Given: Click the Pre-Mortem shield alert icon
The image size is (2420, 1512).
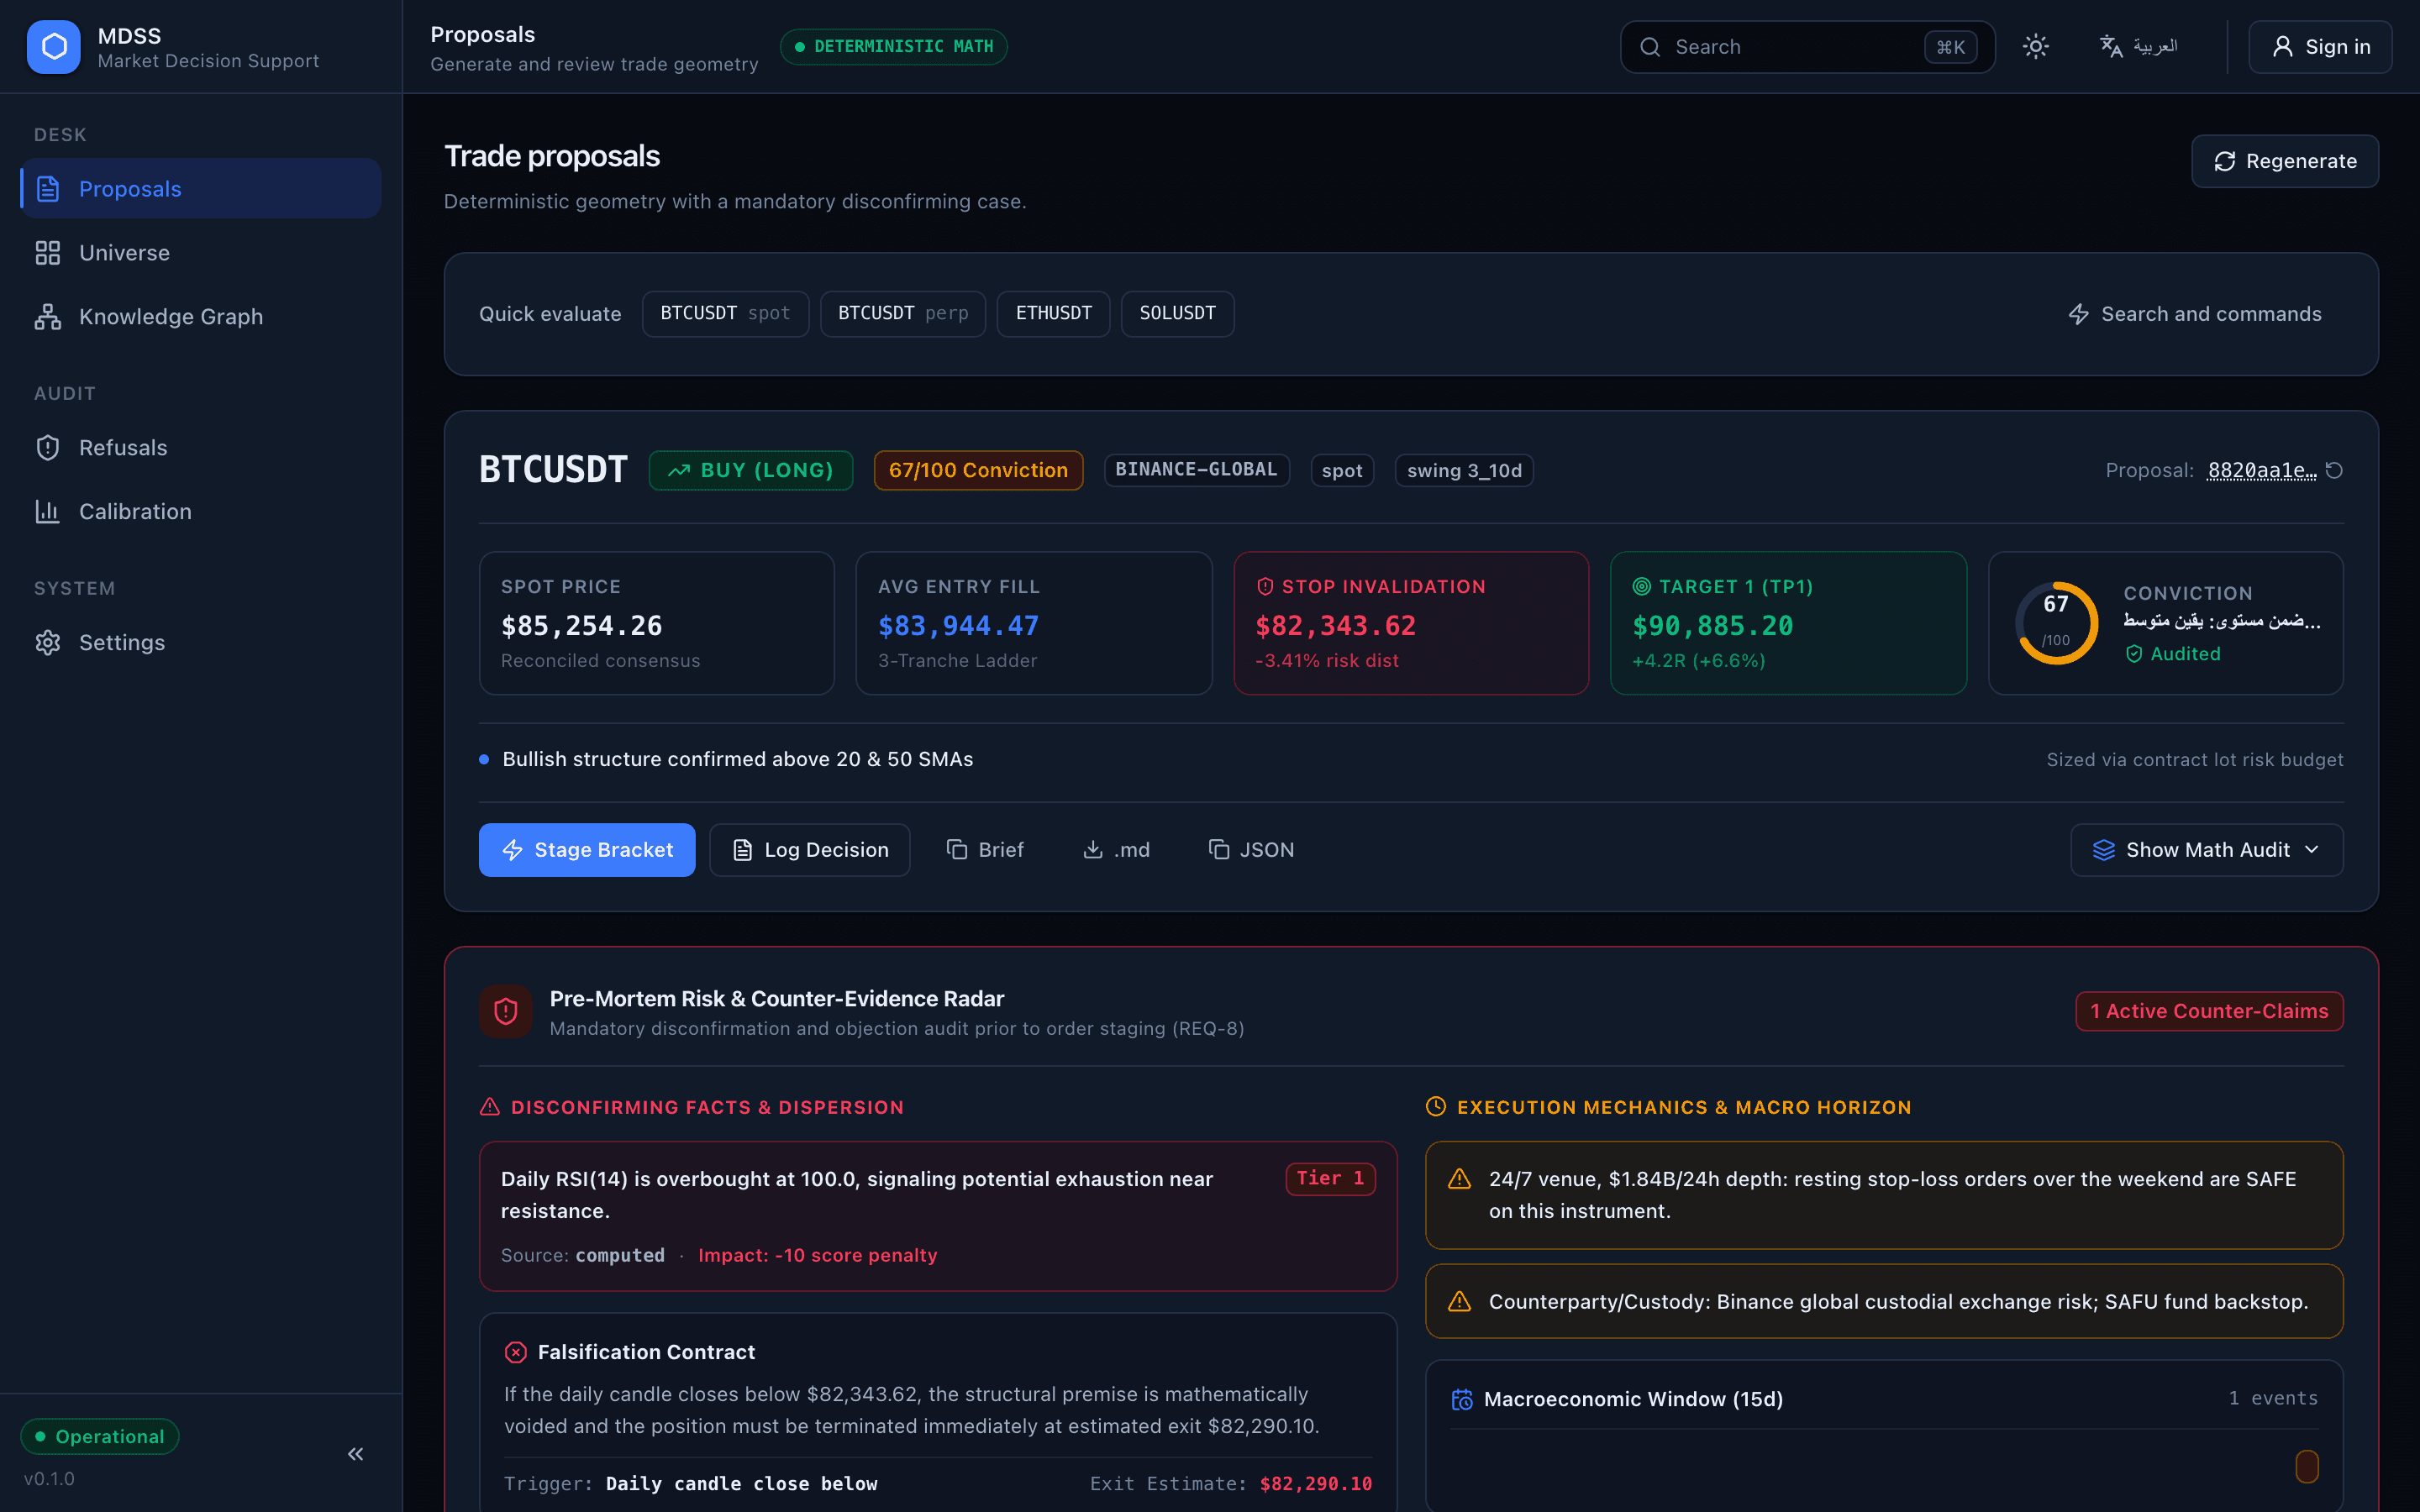Looking at the screenshot, I should pyautogui.click(x=506, y=1011).
